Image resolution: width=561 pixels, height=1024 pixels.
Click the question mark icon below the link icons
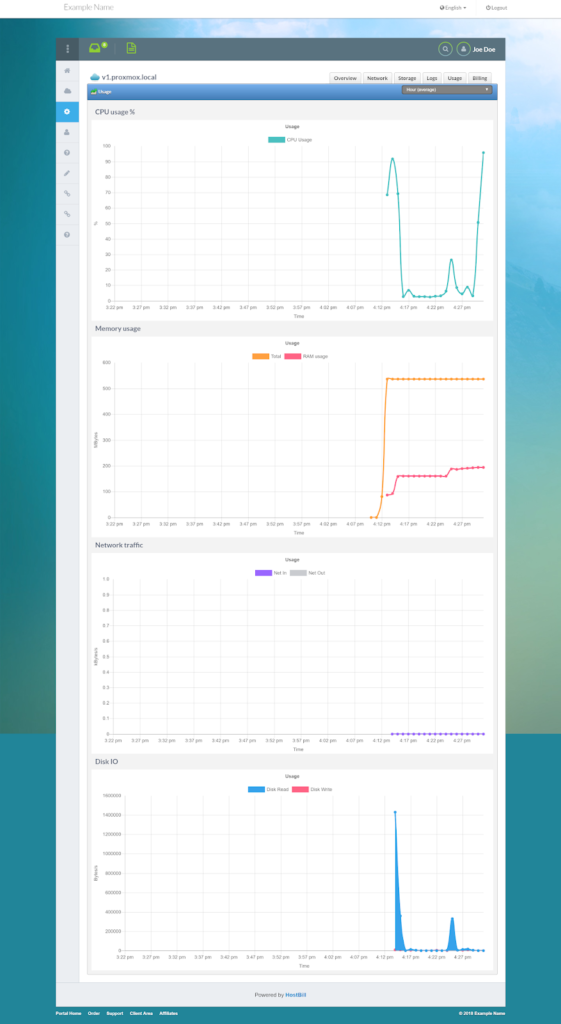click(x=67, y=234)
